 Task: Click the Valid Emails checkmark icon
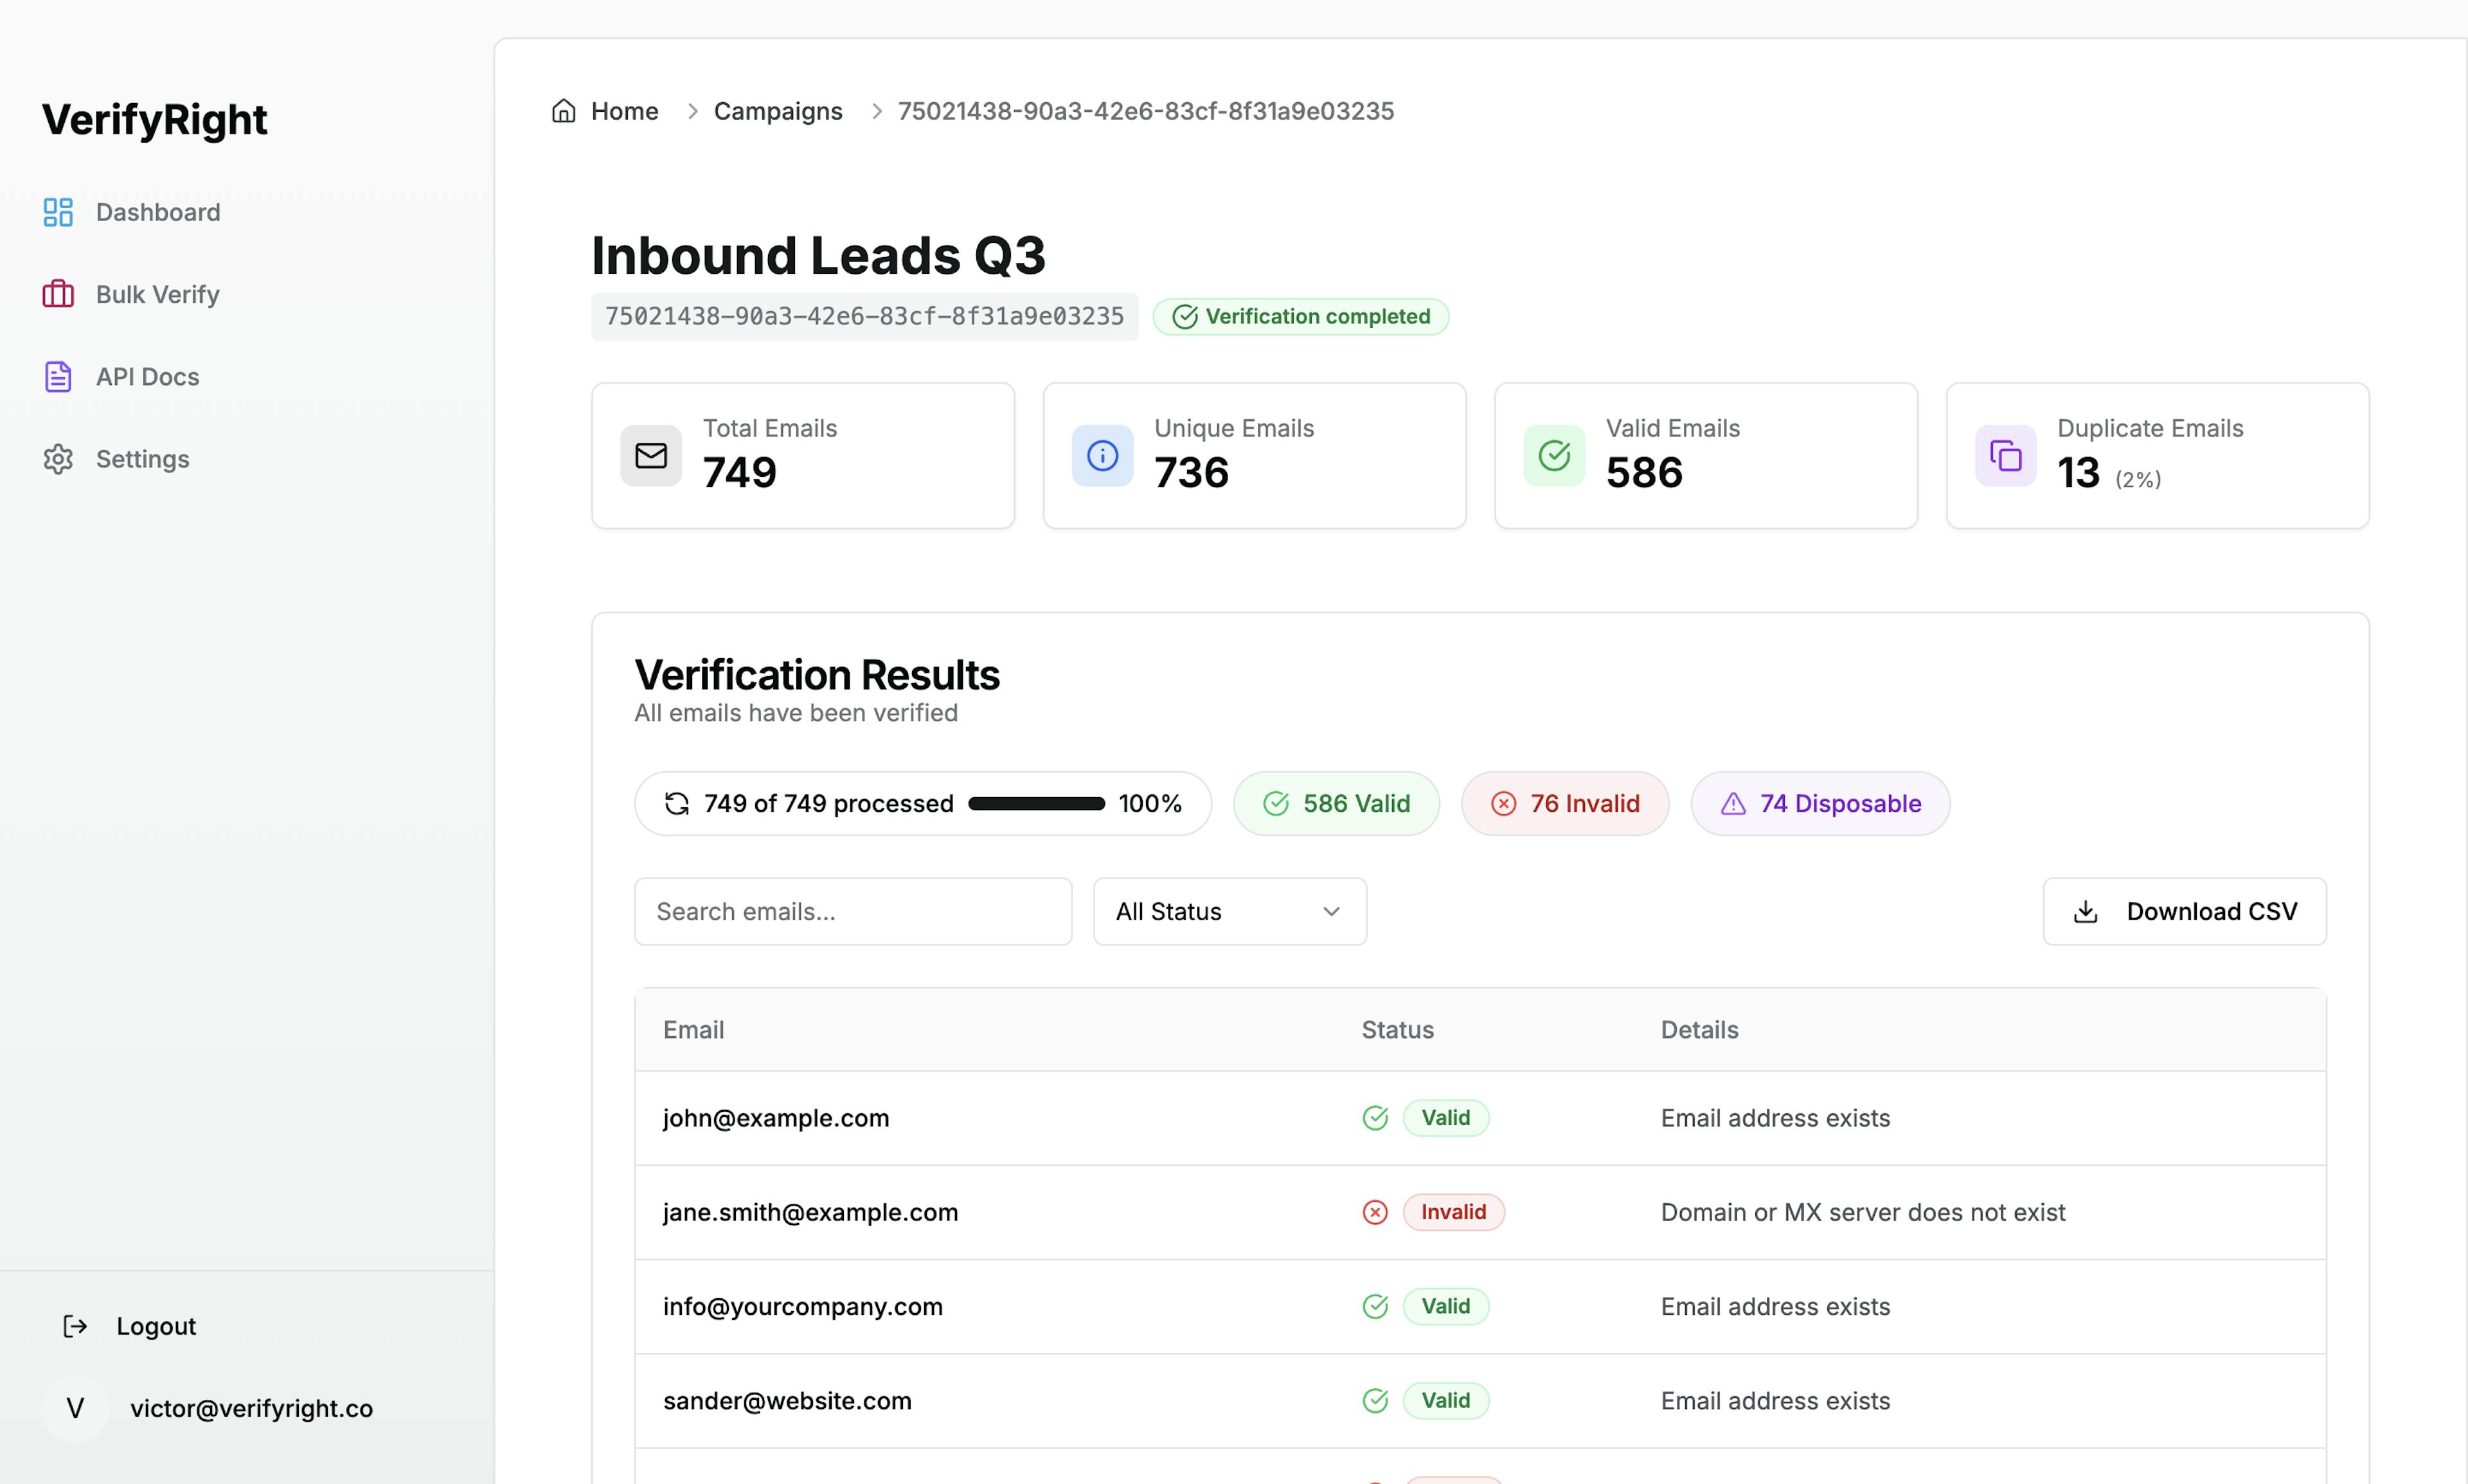1554,456
